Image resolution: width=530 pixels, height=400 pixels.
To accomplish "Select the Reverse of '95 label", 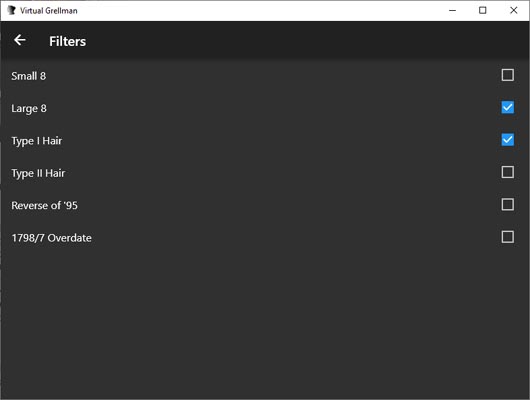I will [45, 206].
